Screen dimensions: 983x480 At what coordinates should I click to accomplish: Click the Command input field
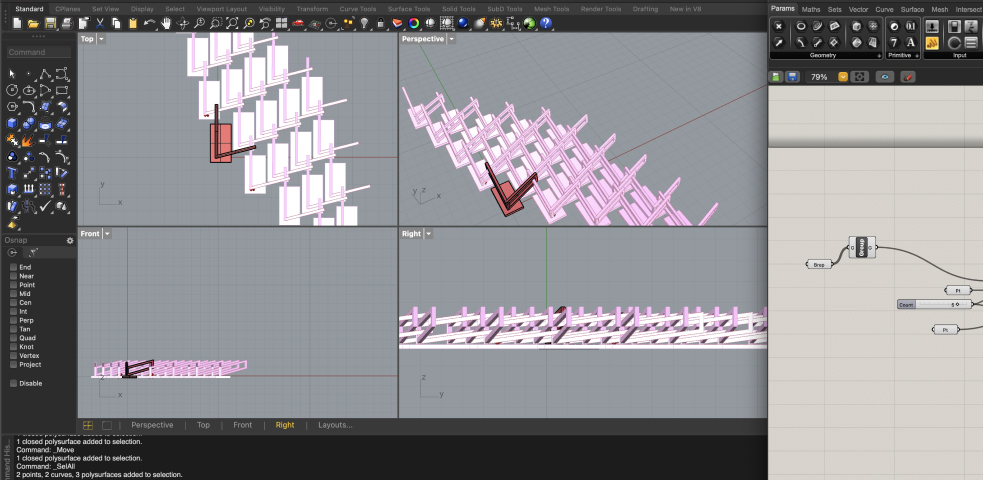click(40, 52)
